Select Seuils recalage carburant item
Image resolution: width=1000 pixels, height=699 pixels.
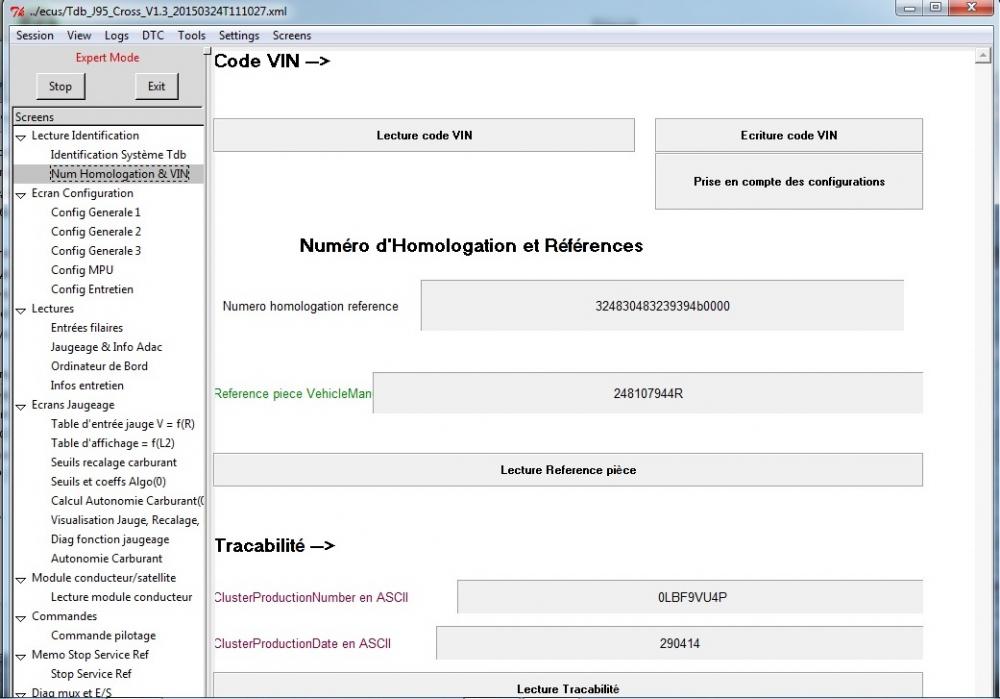114,462
